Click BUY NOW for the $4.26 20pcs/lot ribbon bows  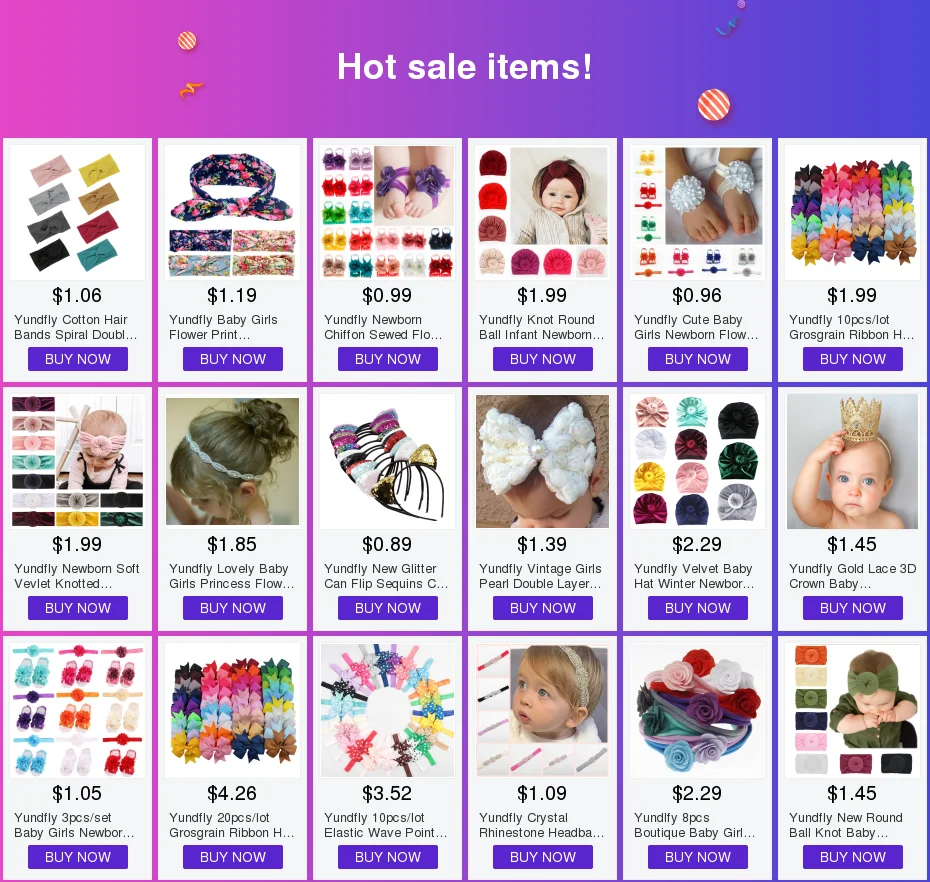pos(232,857)
